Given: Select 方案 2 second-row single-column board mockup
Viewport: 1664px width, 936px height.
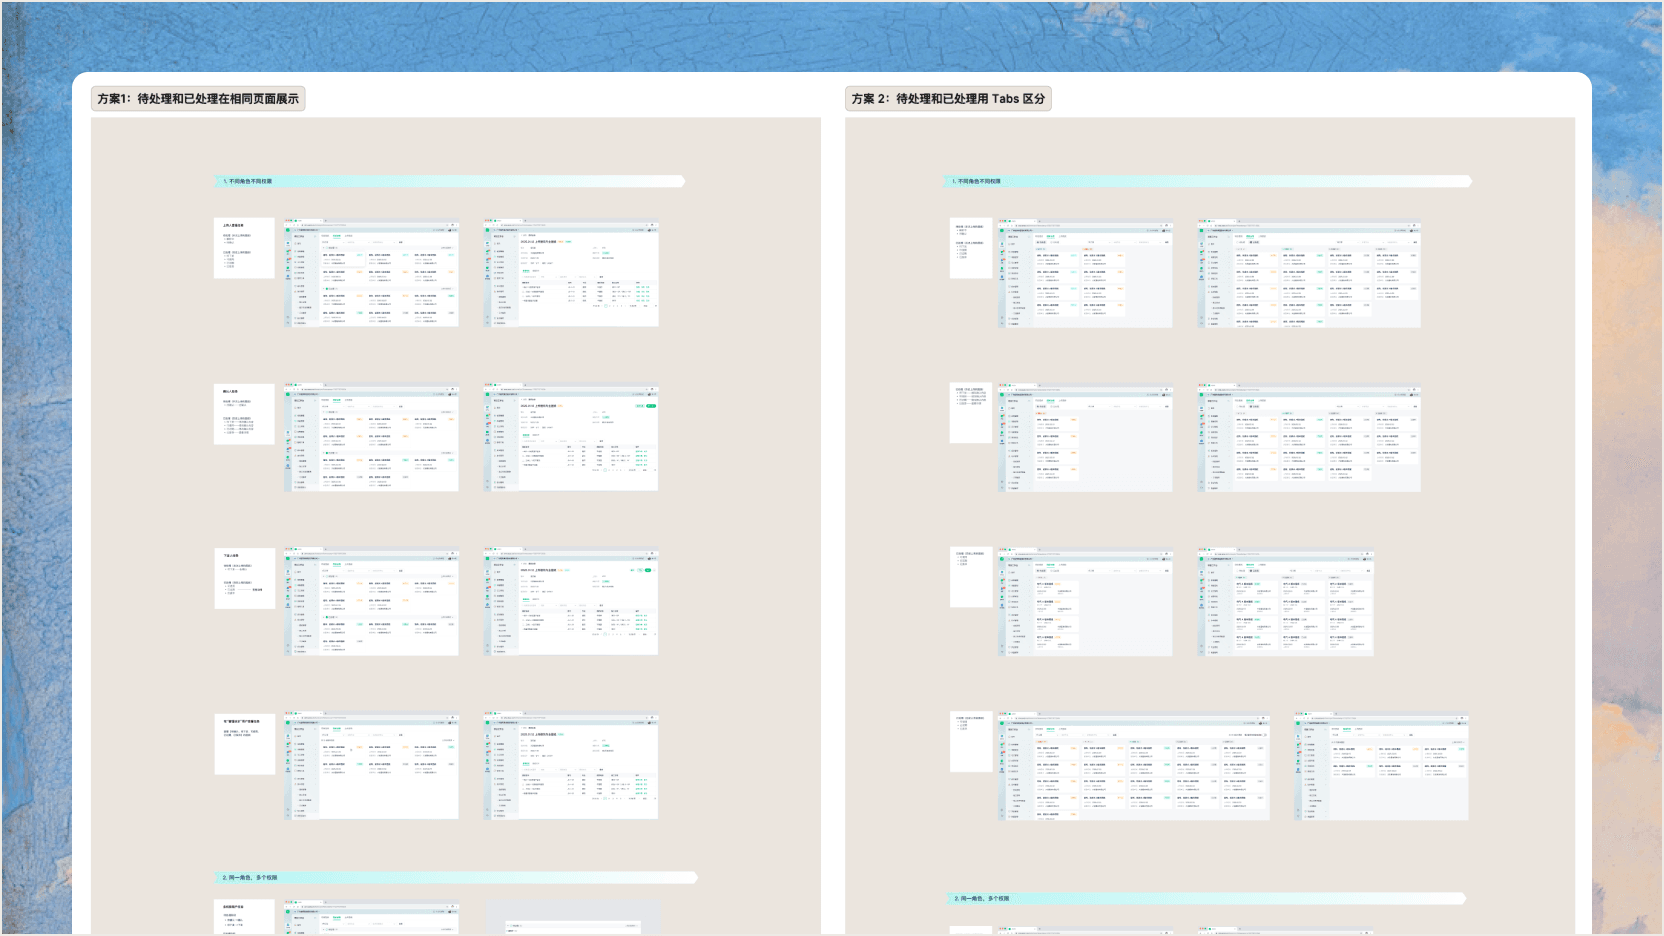Looking at the screenshot, I should (x=1085, y=438).
